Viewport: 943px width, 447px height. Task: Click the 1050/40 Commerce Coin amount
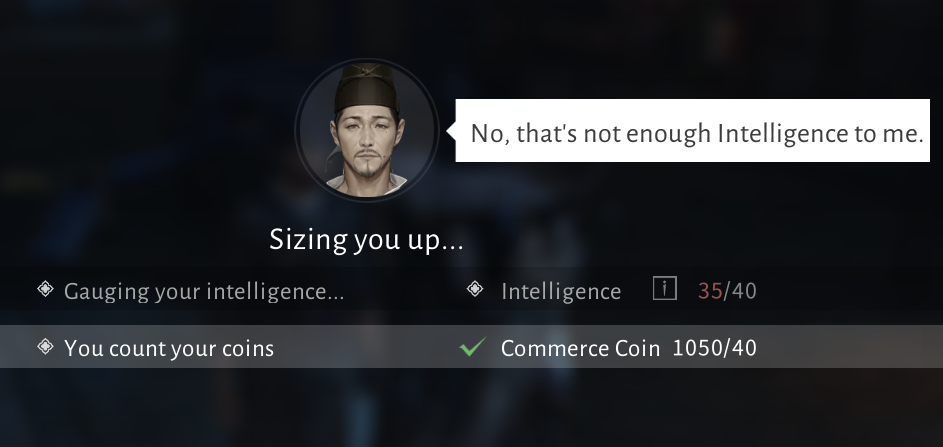click(714, 348)
